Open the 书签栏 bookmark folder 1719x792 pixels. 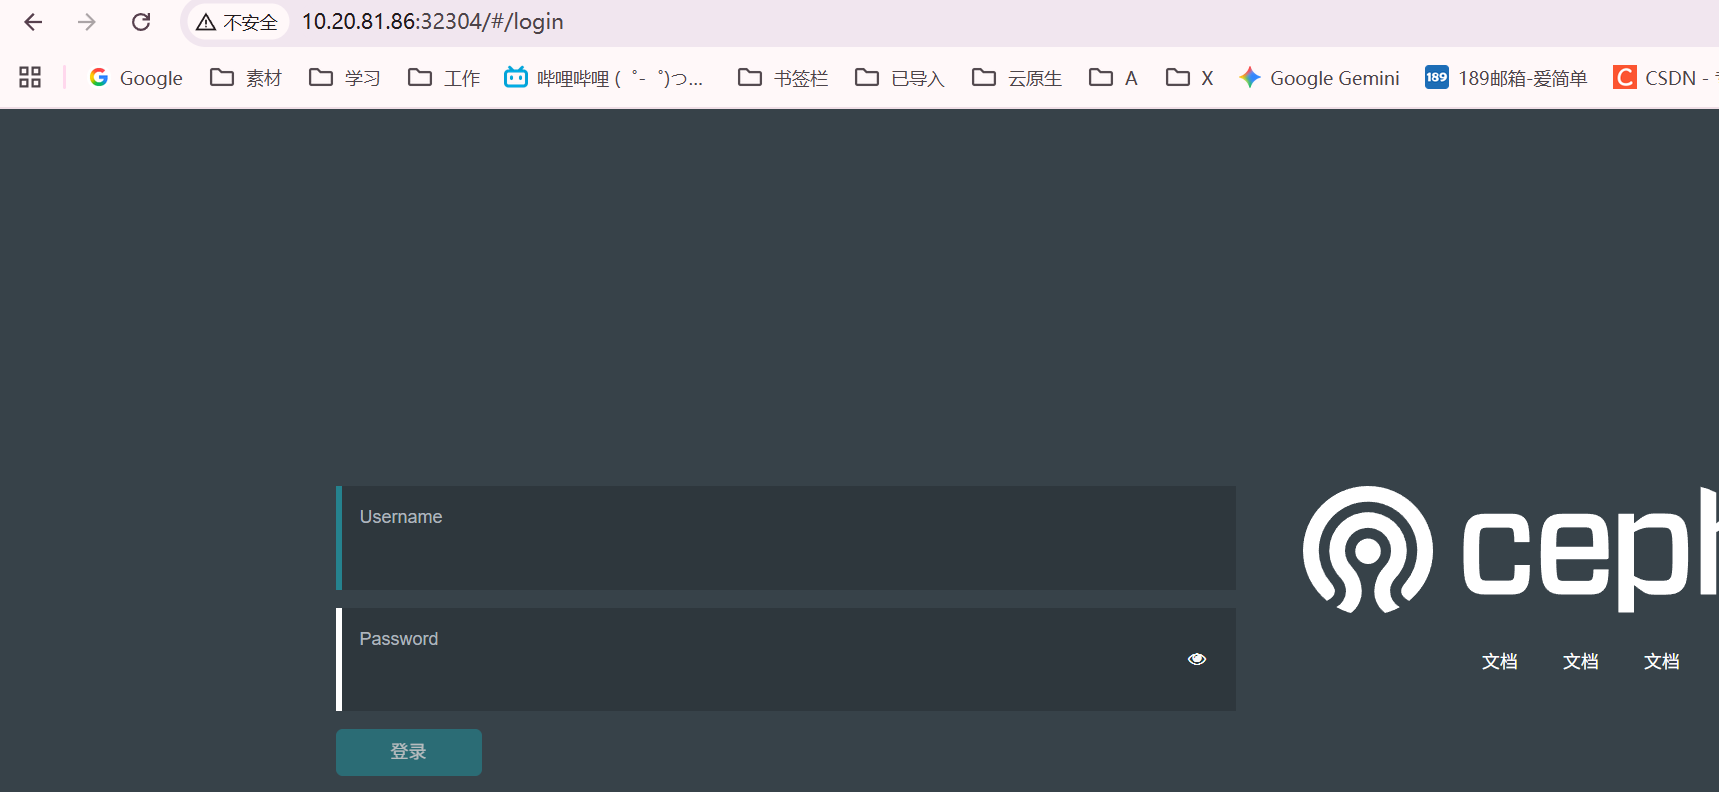pyautogui.click(x=783, y=78)
